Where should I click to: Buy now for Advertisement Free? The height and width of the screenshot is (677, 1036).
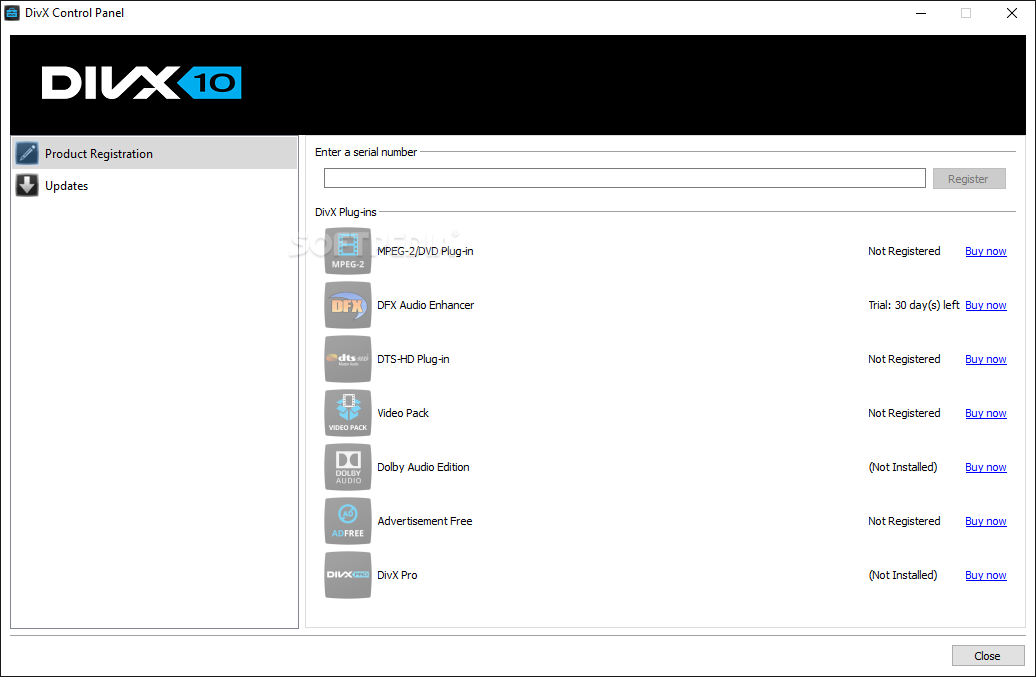tap(986, 521)
